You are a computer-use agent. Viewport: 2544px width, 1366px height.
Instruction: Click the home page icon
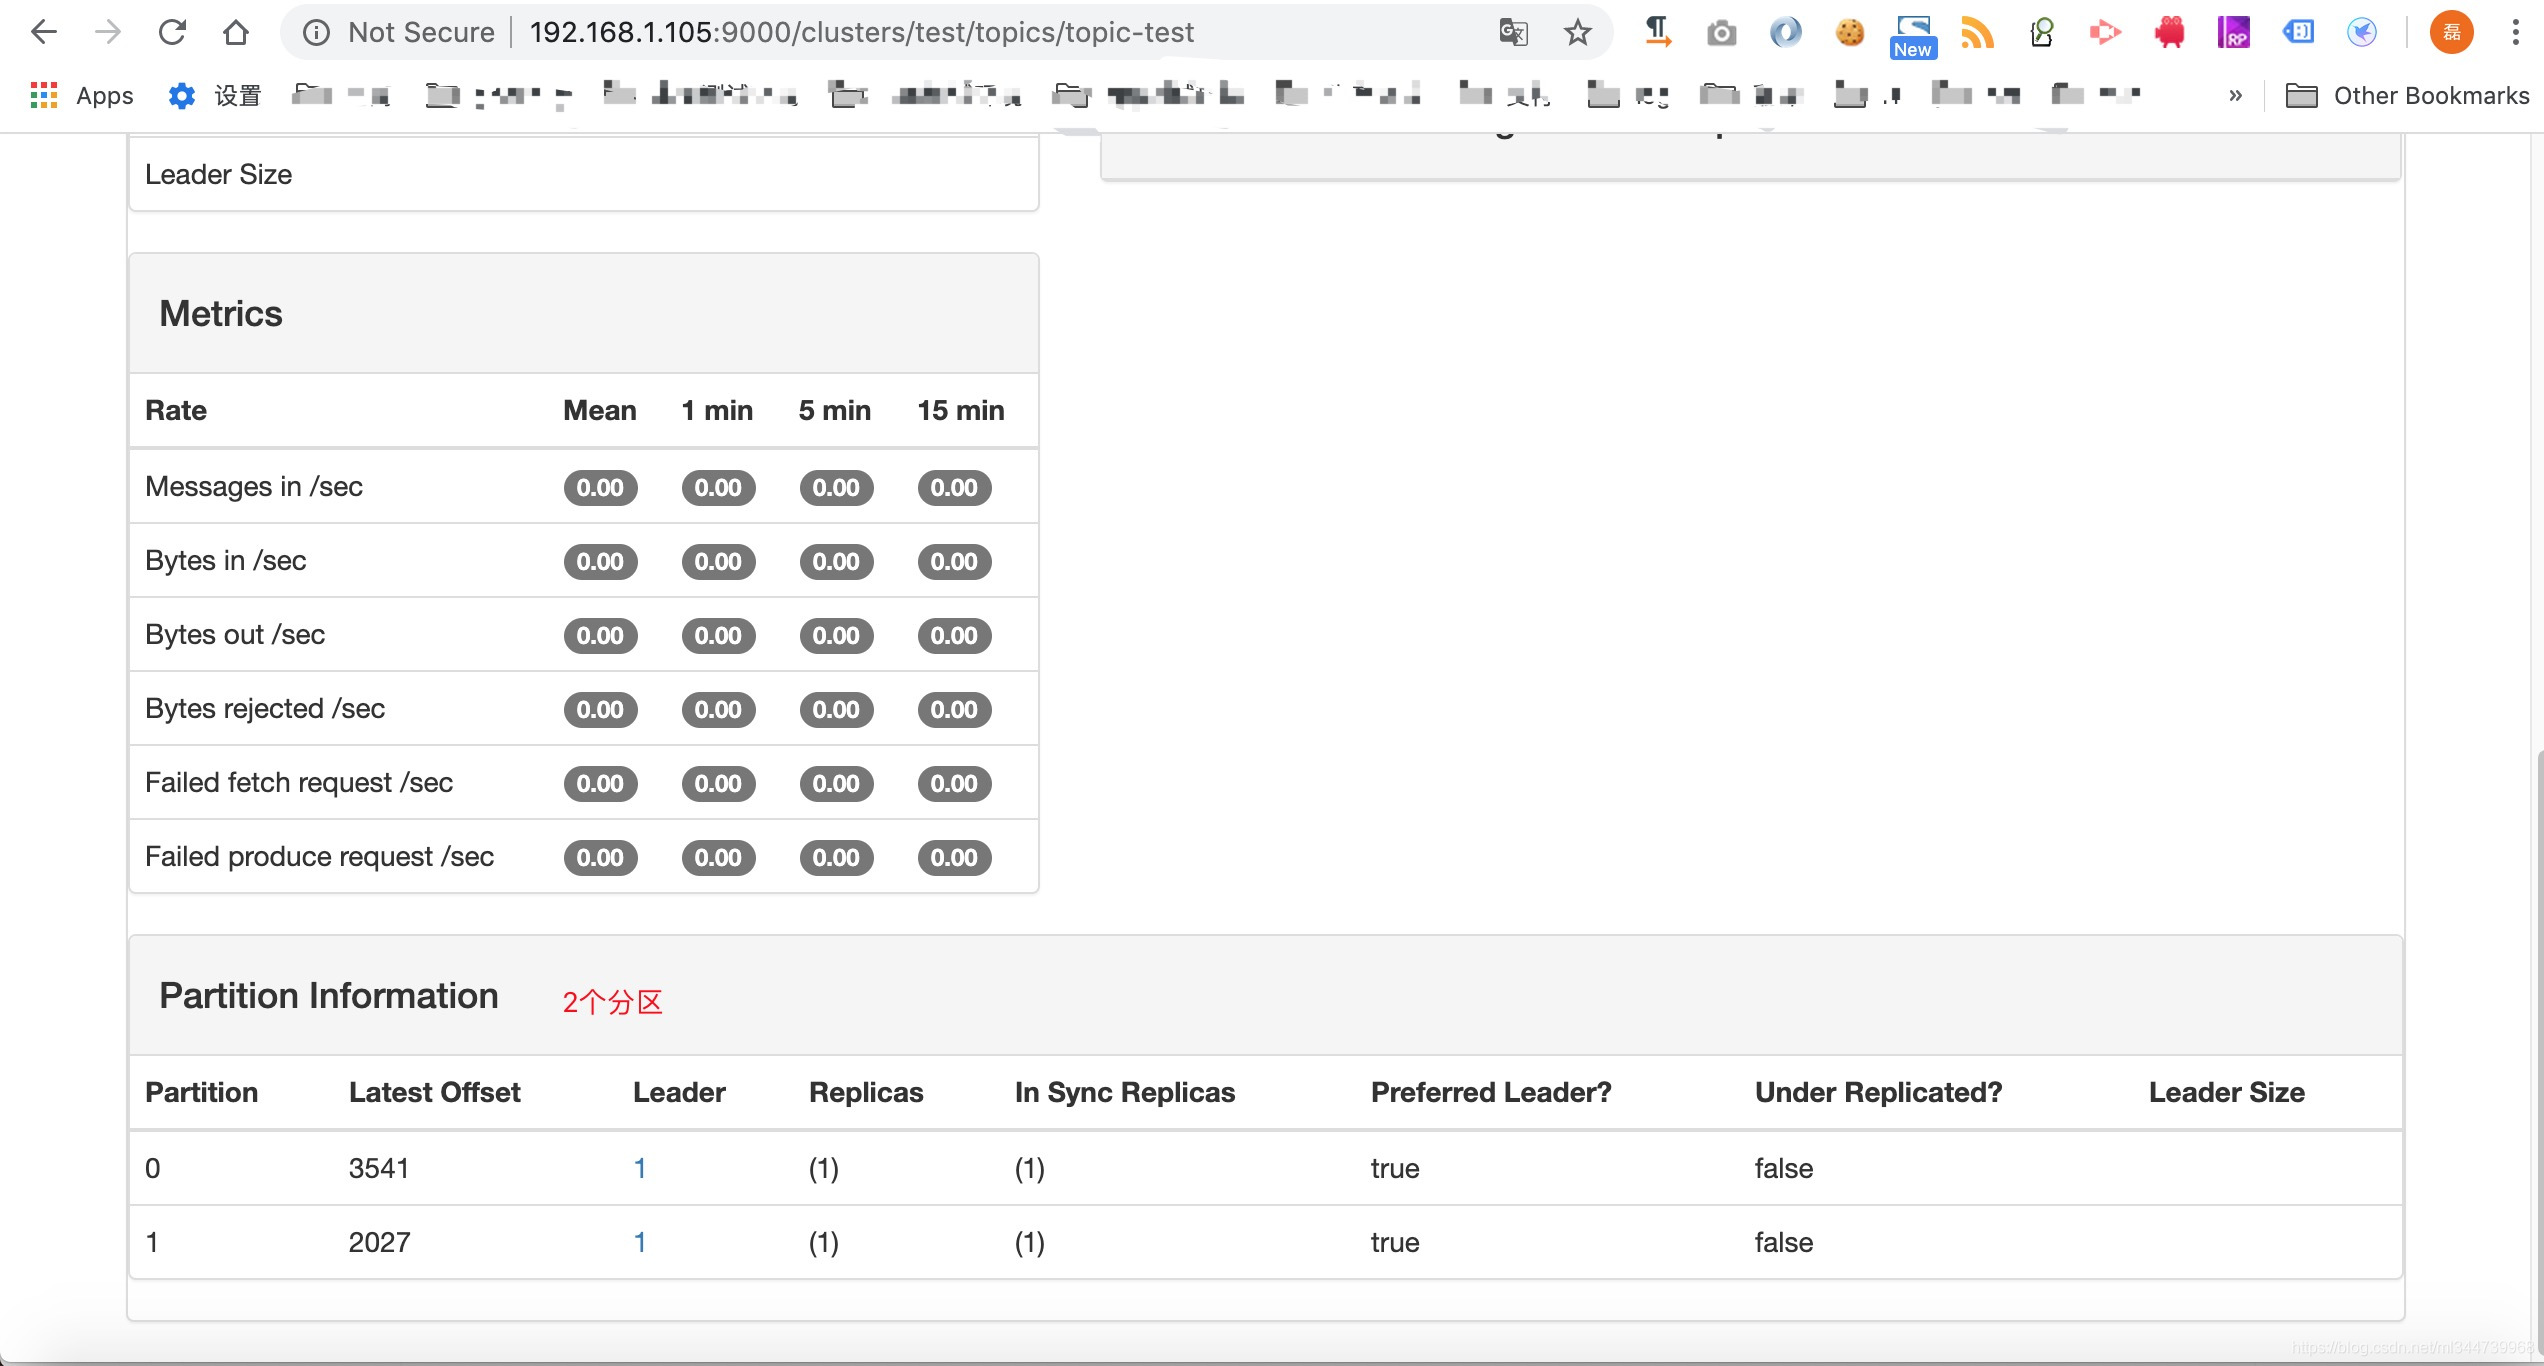coord(236,32)
